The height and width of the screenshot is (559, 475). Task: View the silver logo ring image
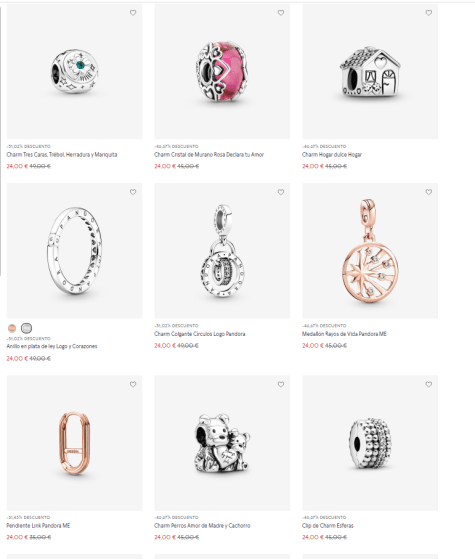coord(75,251)
